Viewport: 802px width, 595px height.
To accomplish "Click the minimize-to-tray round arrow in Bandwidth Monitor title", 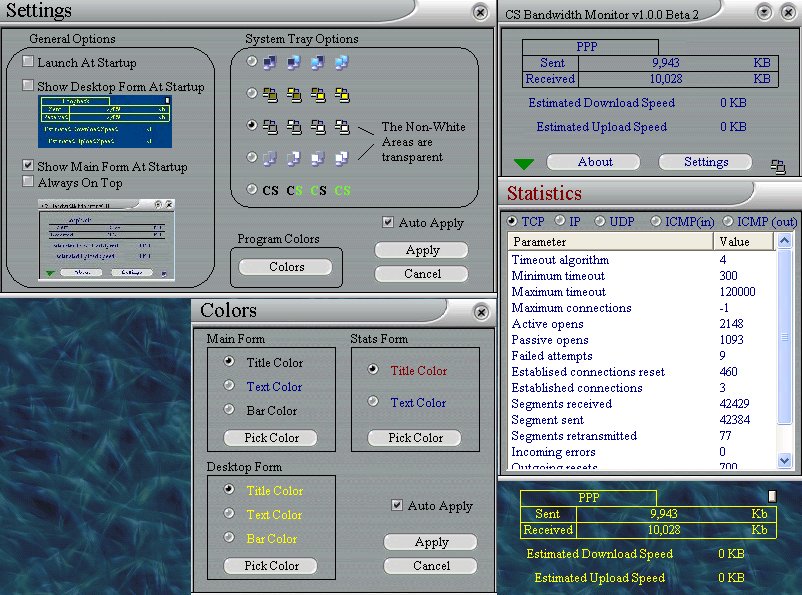I will (765, 12).
